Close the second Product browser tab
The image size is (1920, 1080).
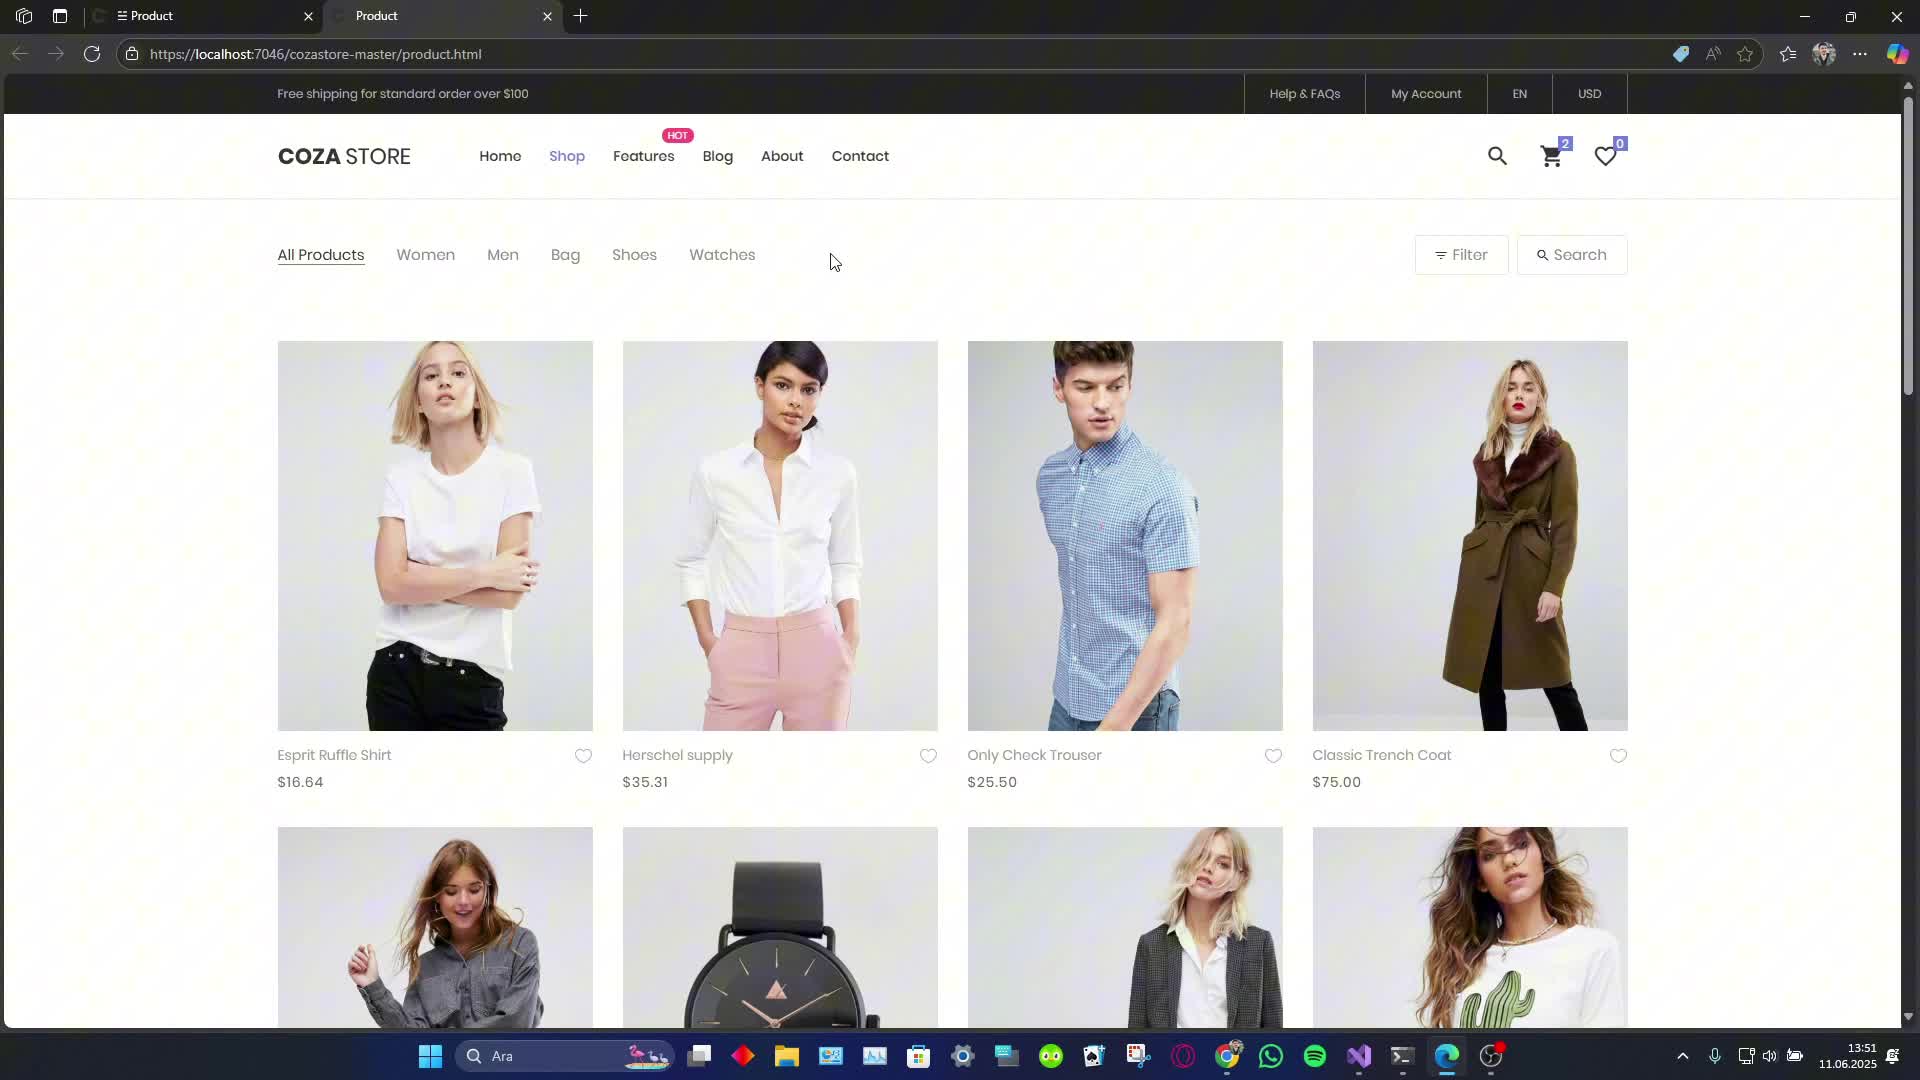tap(547, 16)
